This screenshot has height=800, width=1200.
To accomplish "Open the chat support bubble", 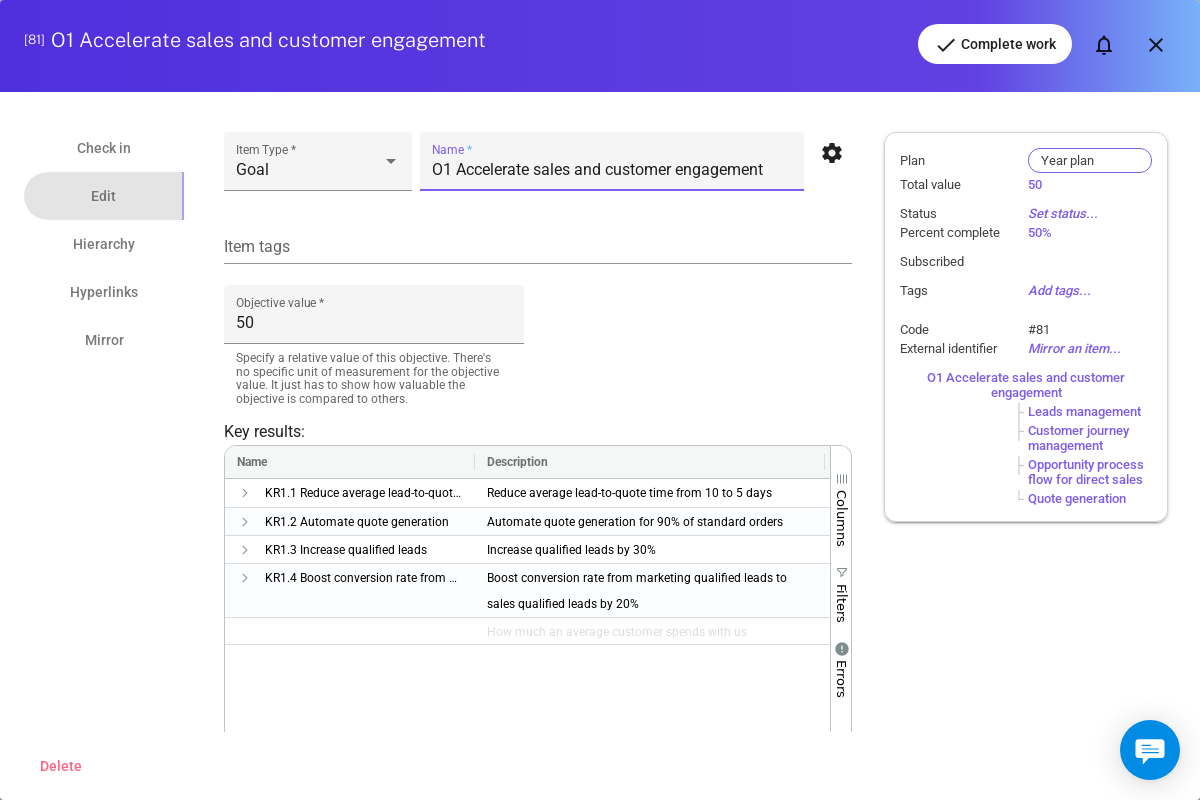I will coord(1150,750).
